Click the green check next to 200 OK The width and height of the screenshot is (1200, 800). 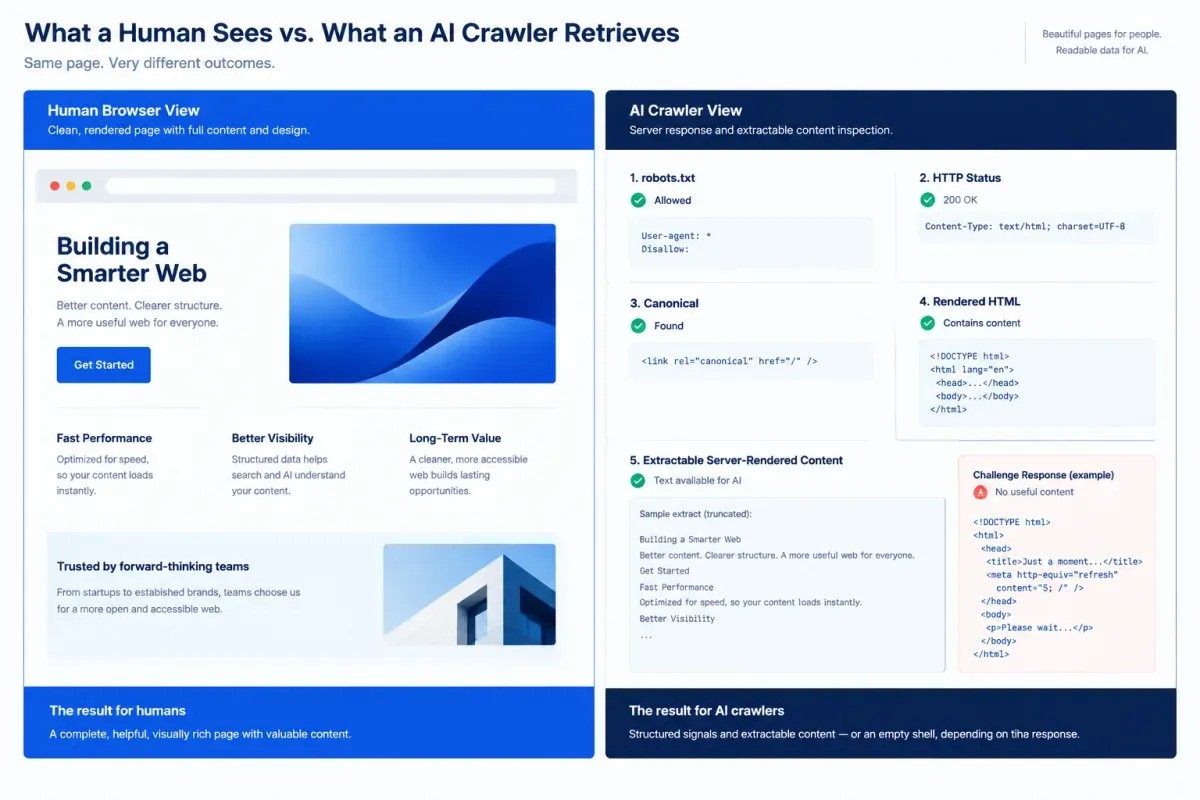click(927, 200)
